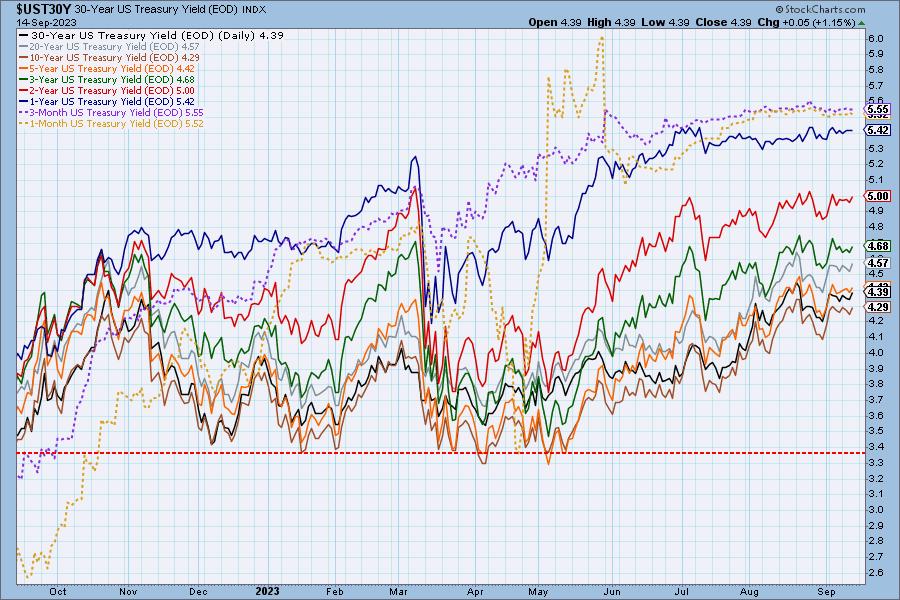Select the 1-Year US Treasury Yield legend entry
Viewport: 900px width, 600px height.
107,101
